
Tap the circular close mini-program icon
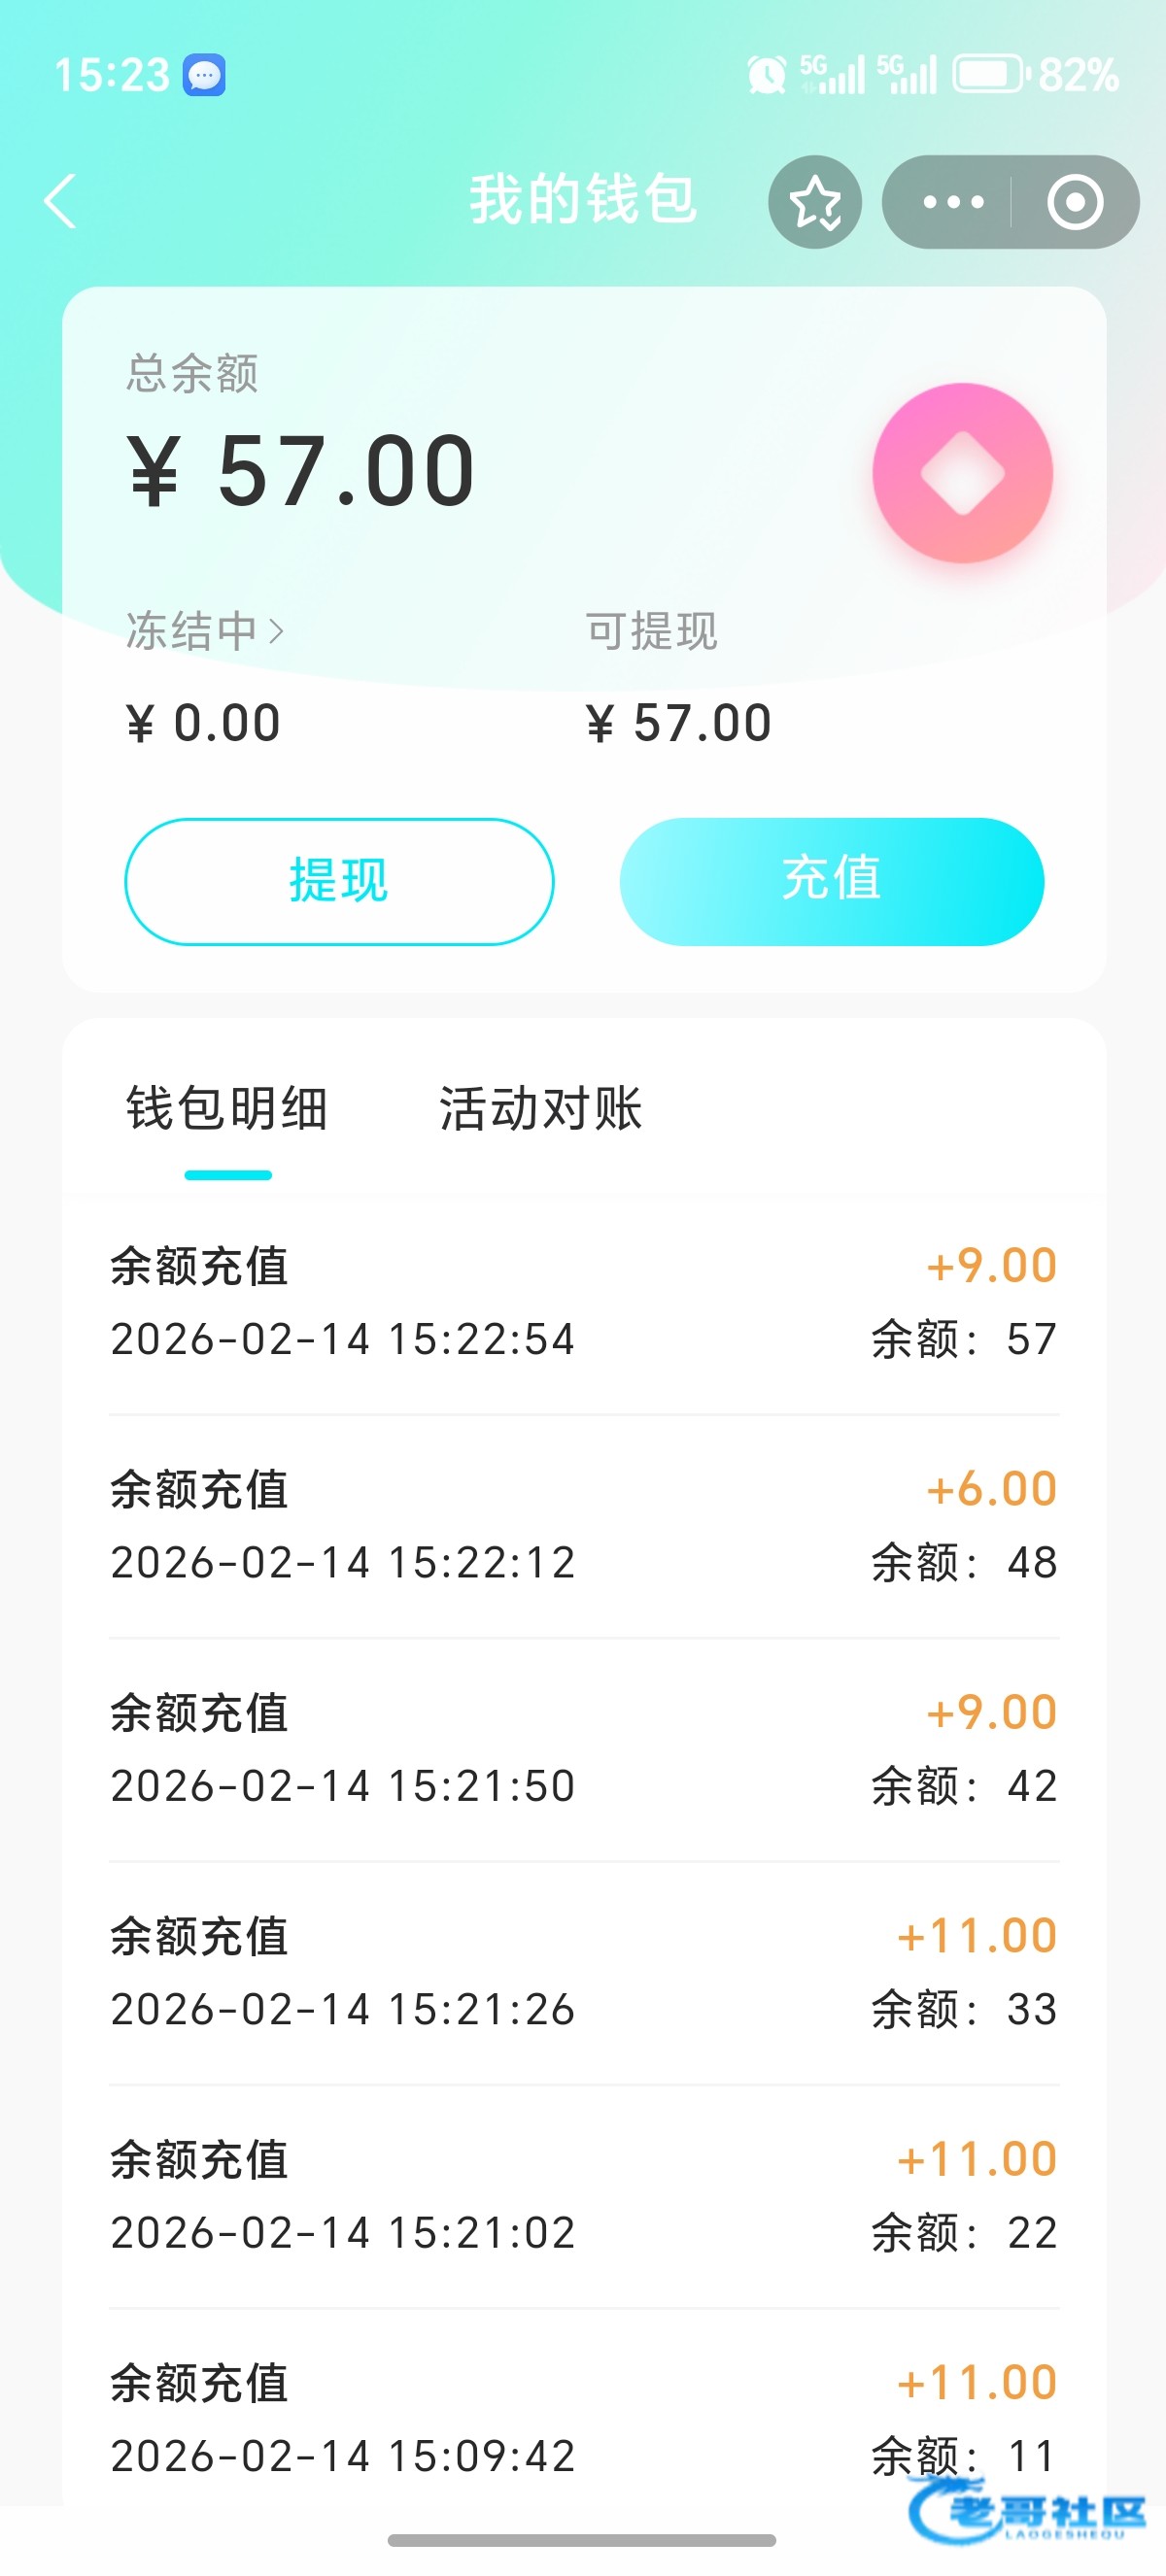click(1074, 202)
